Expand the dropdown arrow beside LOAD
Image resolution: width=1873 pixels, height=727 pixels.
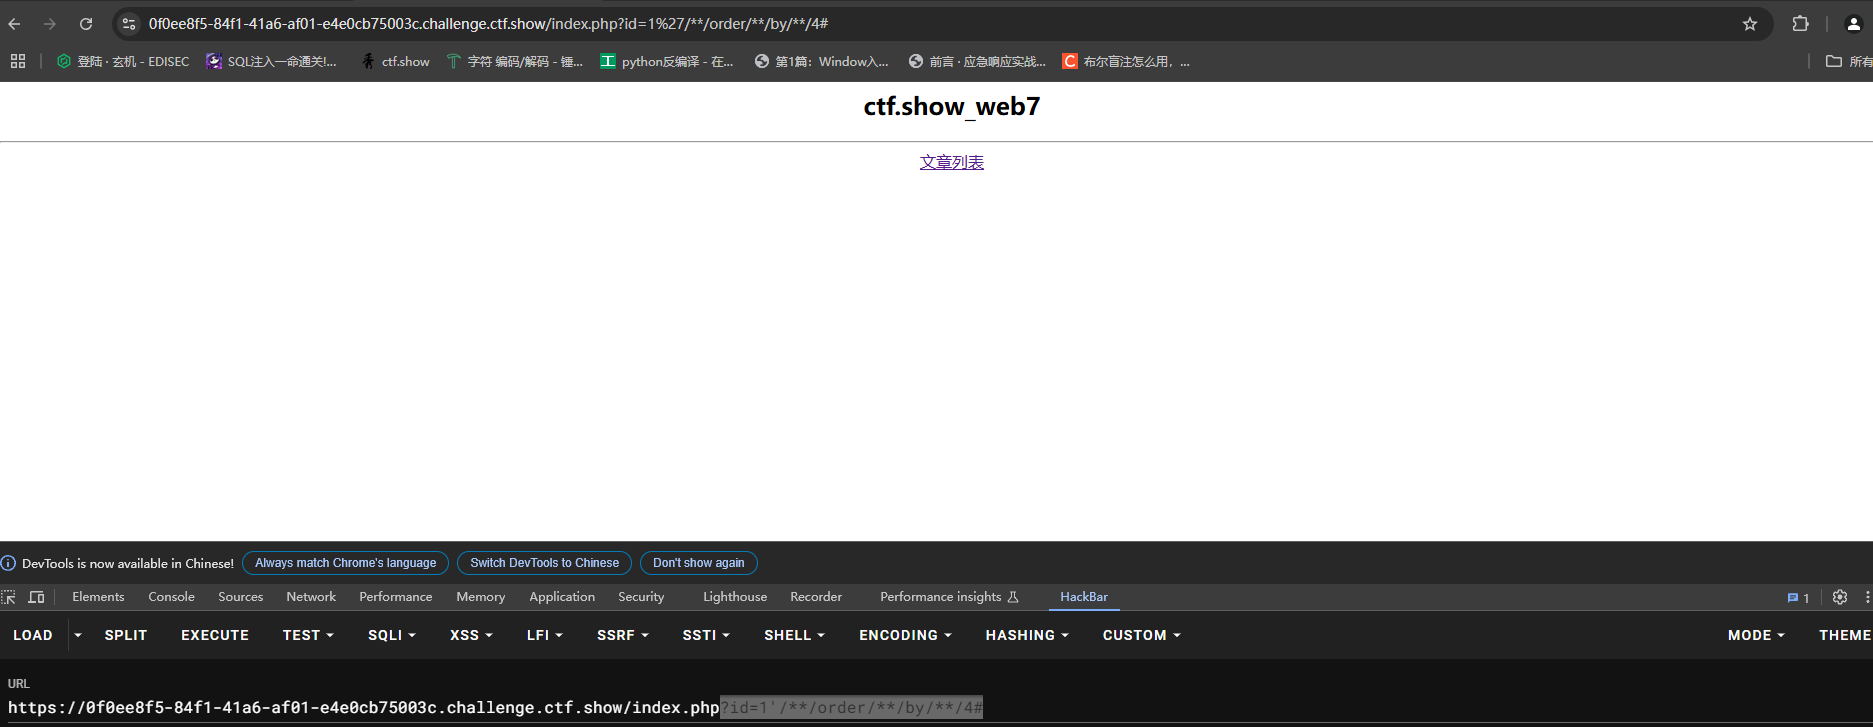[78, 635]
